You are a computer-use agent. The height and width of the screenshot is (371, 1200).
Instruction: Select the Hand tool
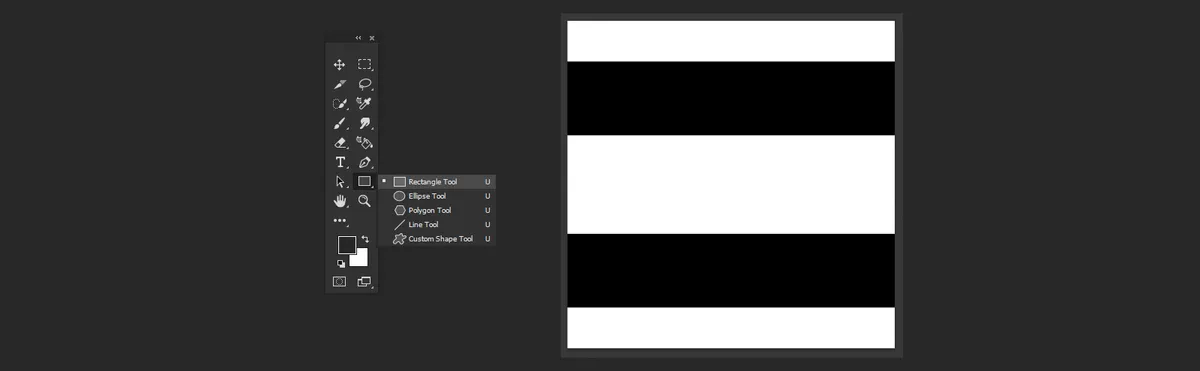click(x=340, y=201)
